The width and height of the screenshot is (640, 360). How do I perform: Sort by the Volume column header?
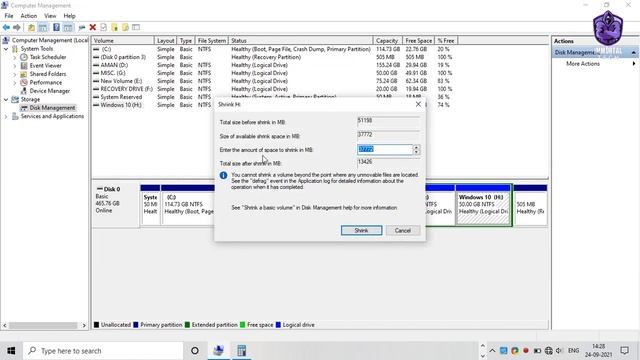[x=123, y=41]
